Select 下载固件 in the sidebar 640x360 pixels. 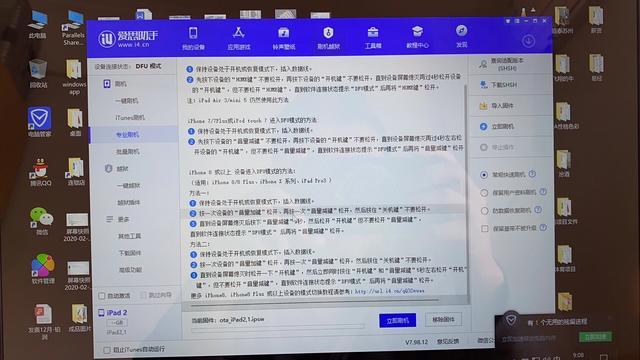(x=130, y=253)
